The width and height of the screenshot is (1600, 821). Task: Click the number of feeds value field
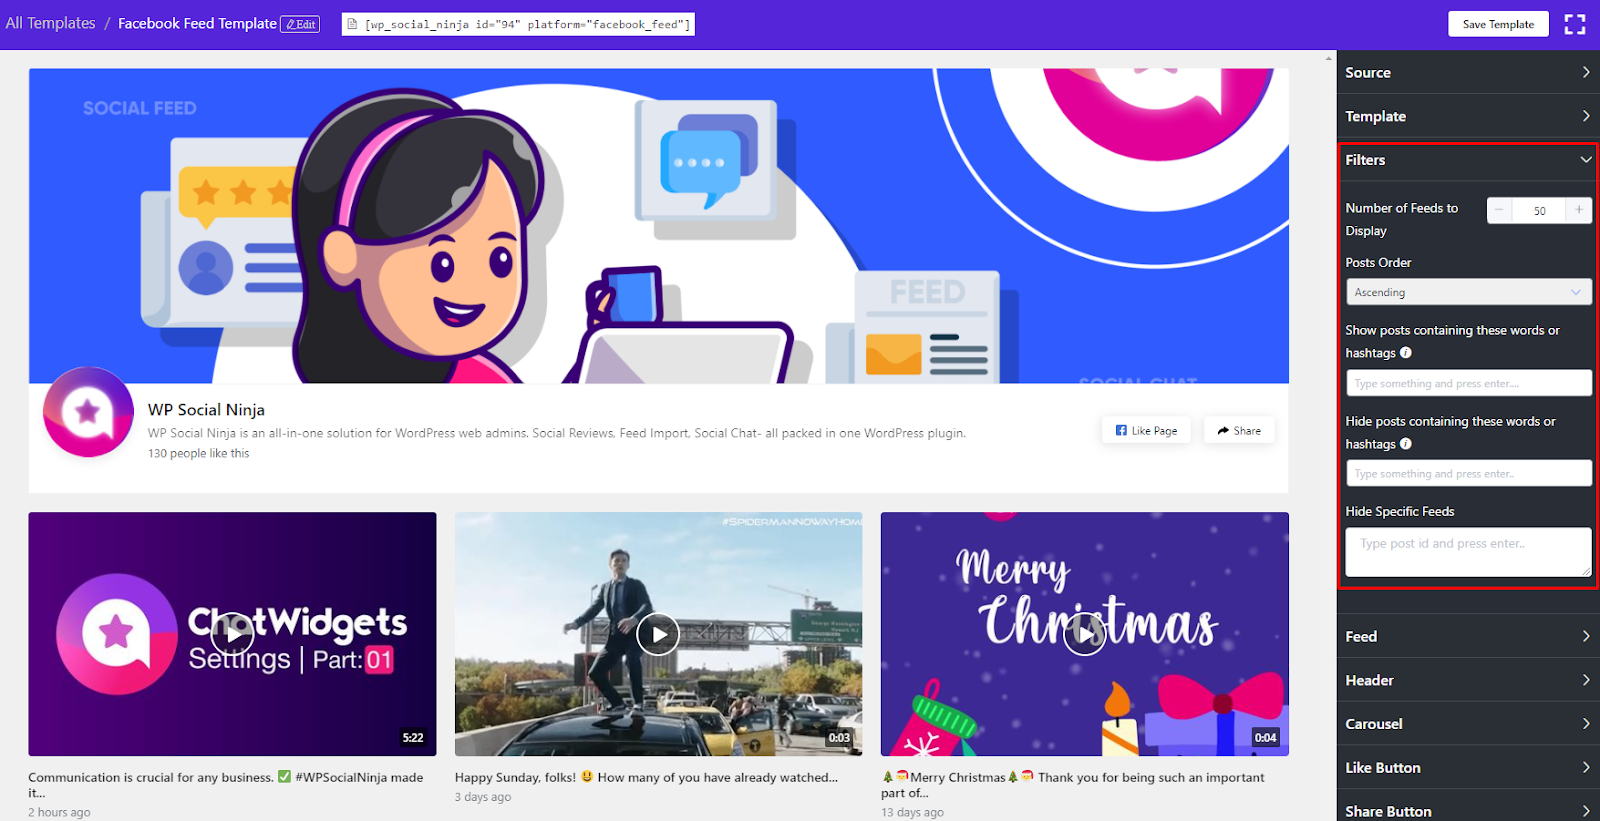[x=1539, y=210]
